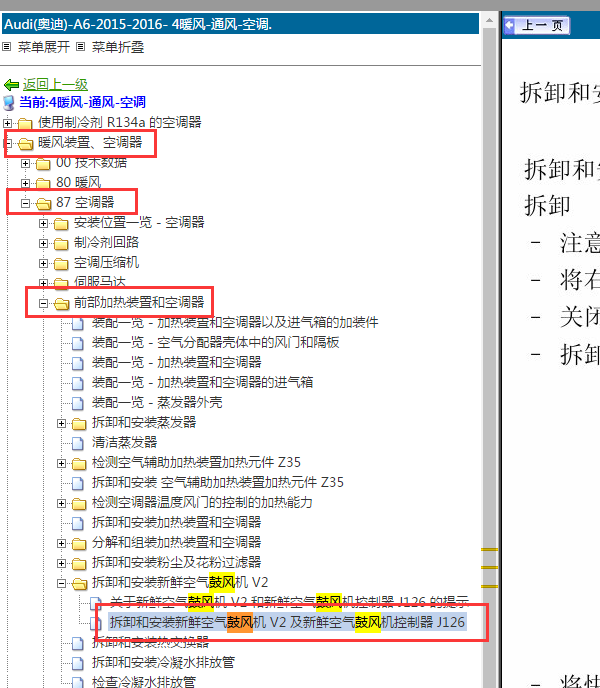Open 装配一览 - 空气分配器壳体中的风门和隔板
600x688 pixels.
[216, 343]
